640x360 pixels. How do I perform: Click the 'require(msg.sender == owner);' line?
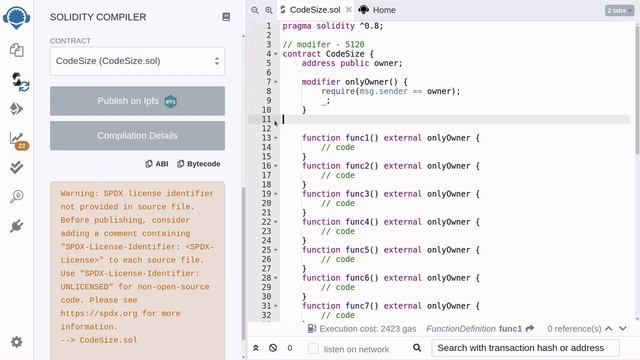[x=391, y=91]
